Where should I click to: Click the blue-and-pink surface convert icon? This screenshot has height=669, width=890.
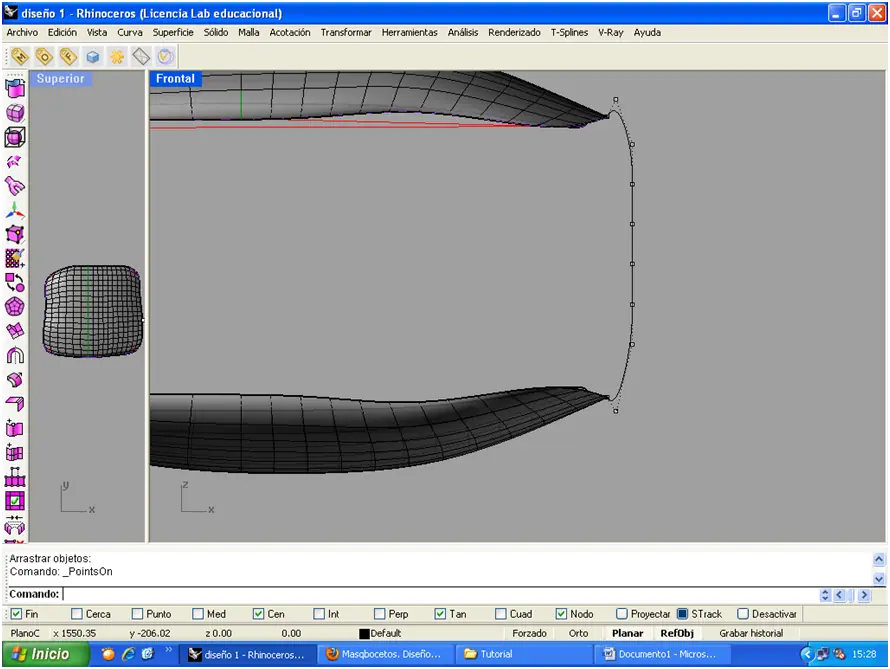click(x=15, y=88)
